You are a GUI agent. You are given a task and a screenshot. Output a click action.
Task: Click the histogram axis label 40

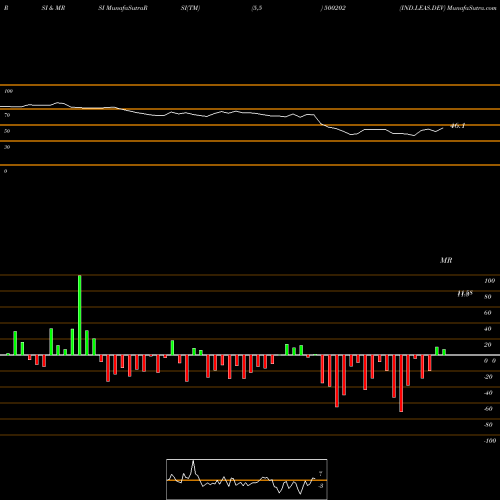pyautogui.click(x=487, y=329)
